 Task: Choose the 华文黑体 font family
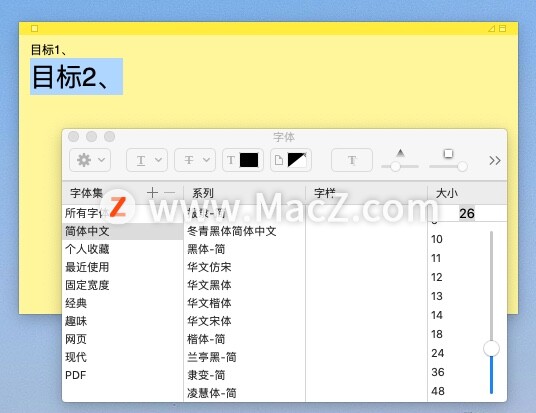[x=244, y=285]
